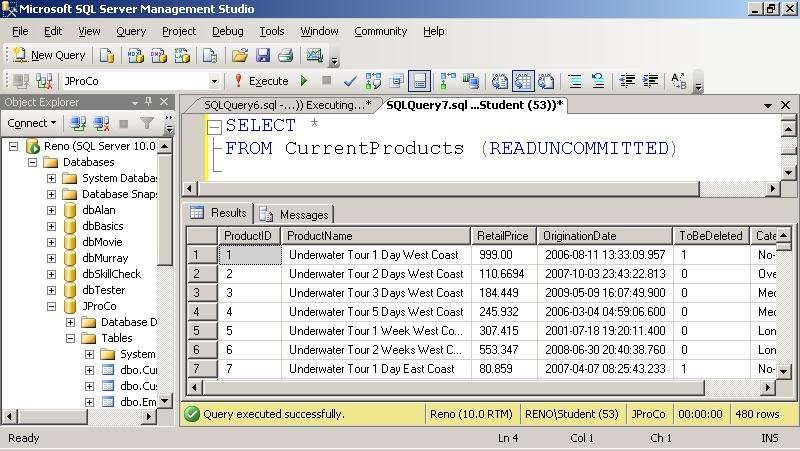Toggle Include Client Statistics
Screen dimensions: 800x451
(x=471, y=81)
